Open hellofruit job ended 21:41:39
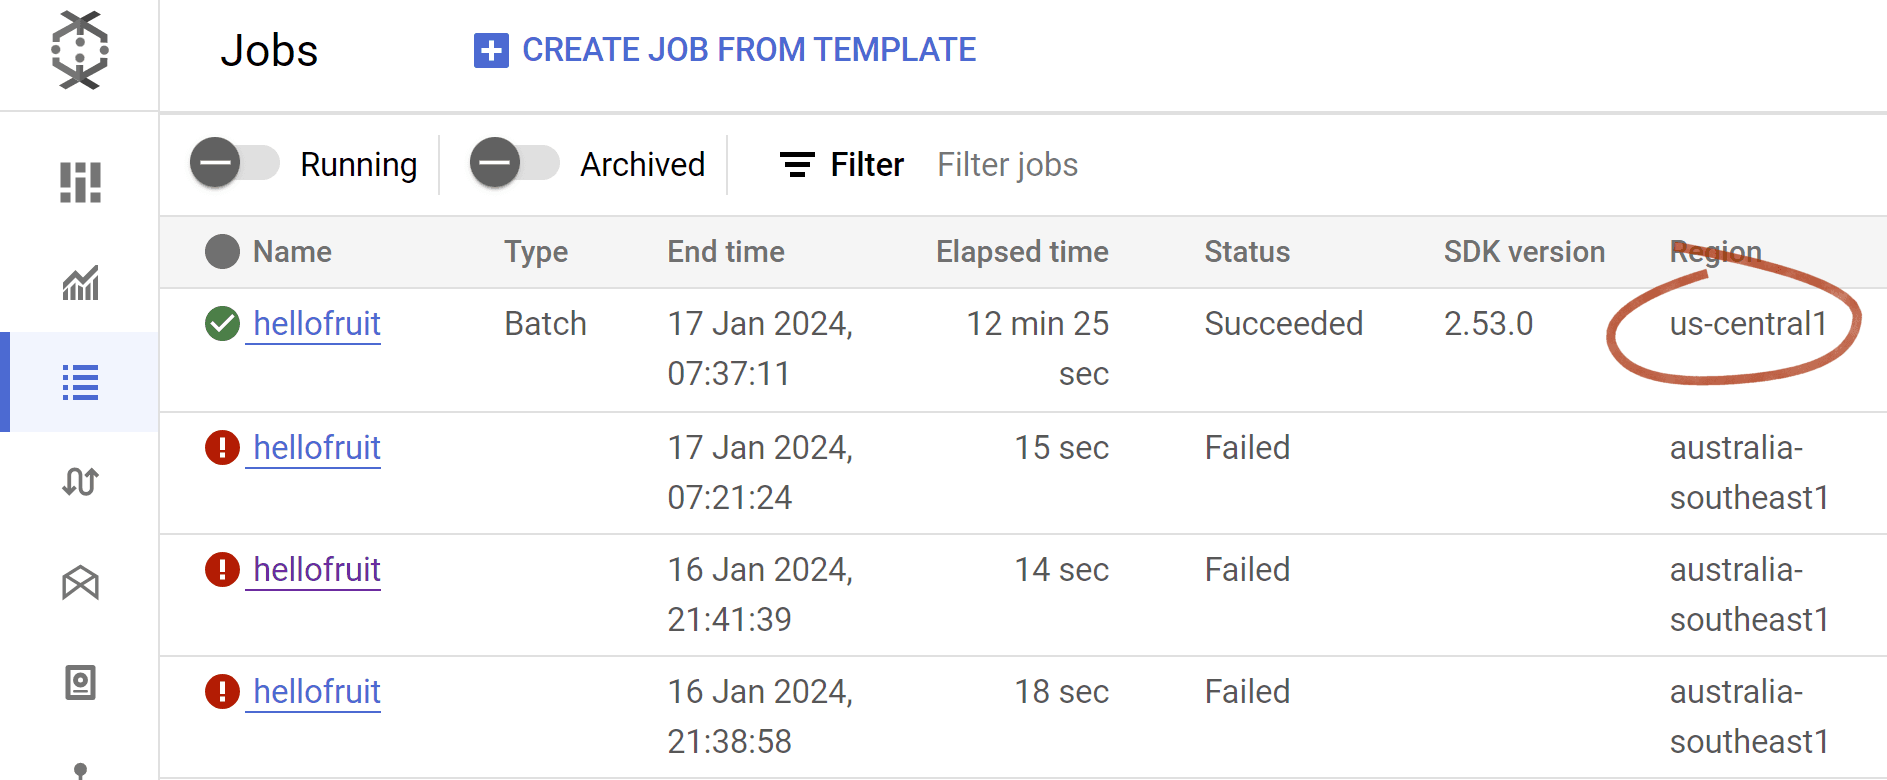The width and height of the screenshot is (1887, 780). 316,570
